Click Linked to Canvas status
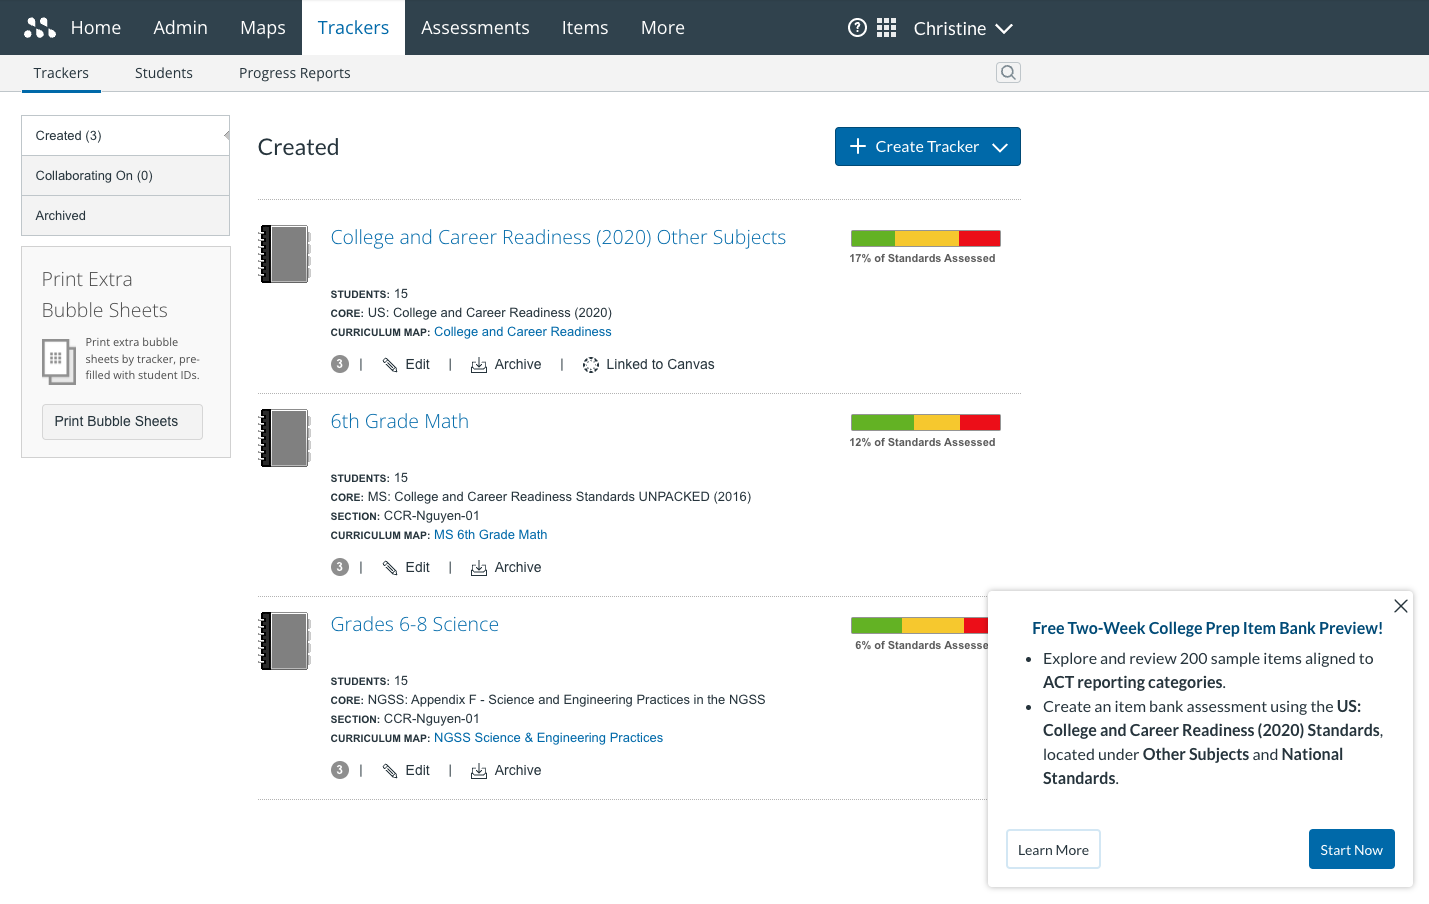 (648, 365)
